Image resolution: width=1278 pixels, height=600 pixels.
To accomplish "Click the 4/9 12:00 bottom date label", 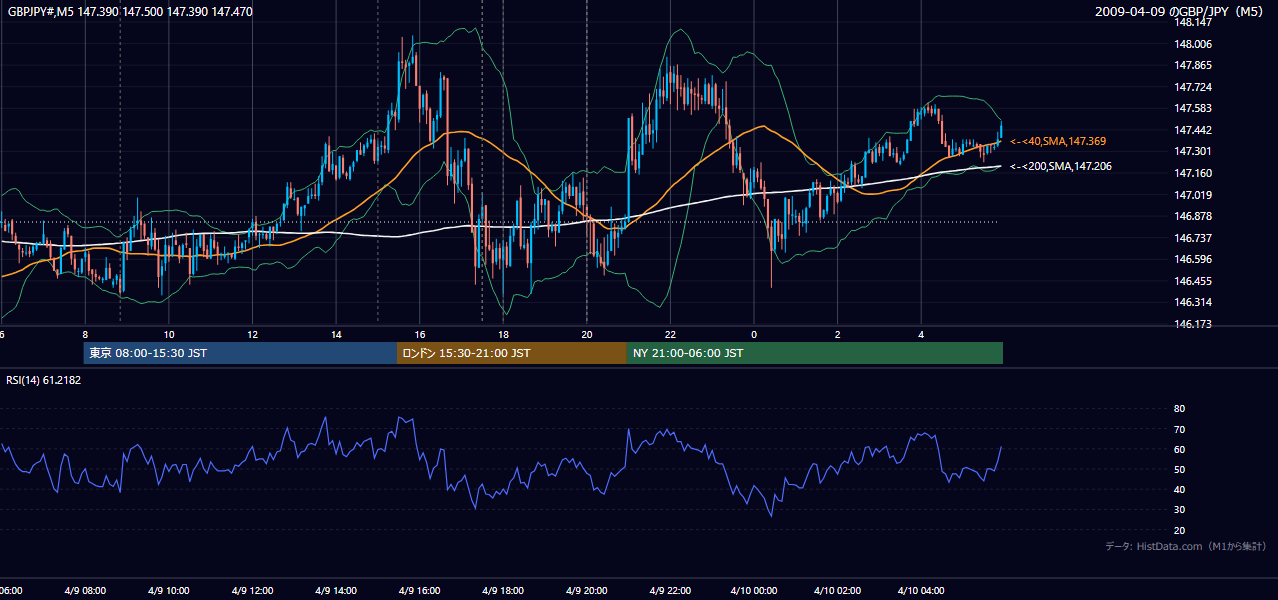I will [252, 590].
